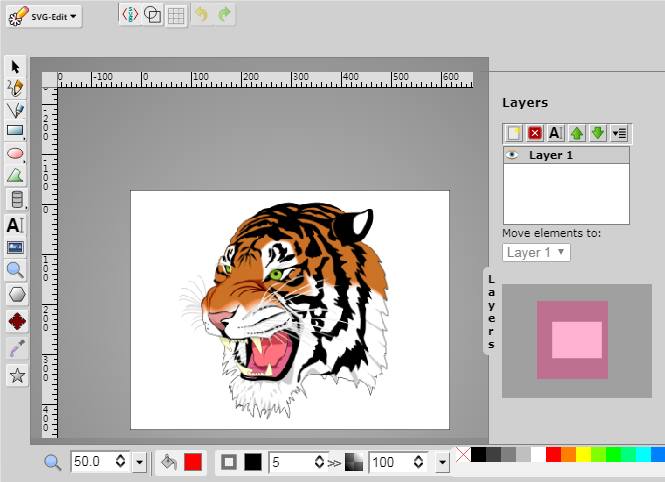Choose the Pencil freehand tool
665x482 pixels.
(15, 88)
